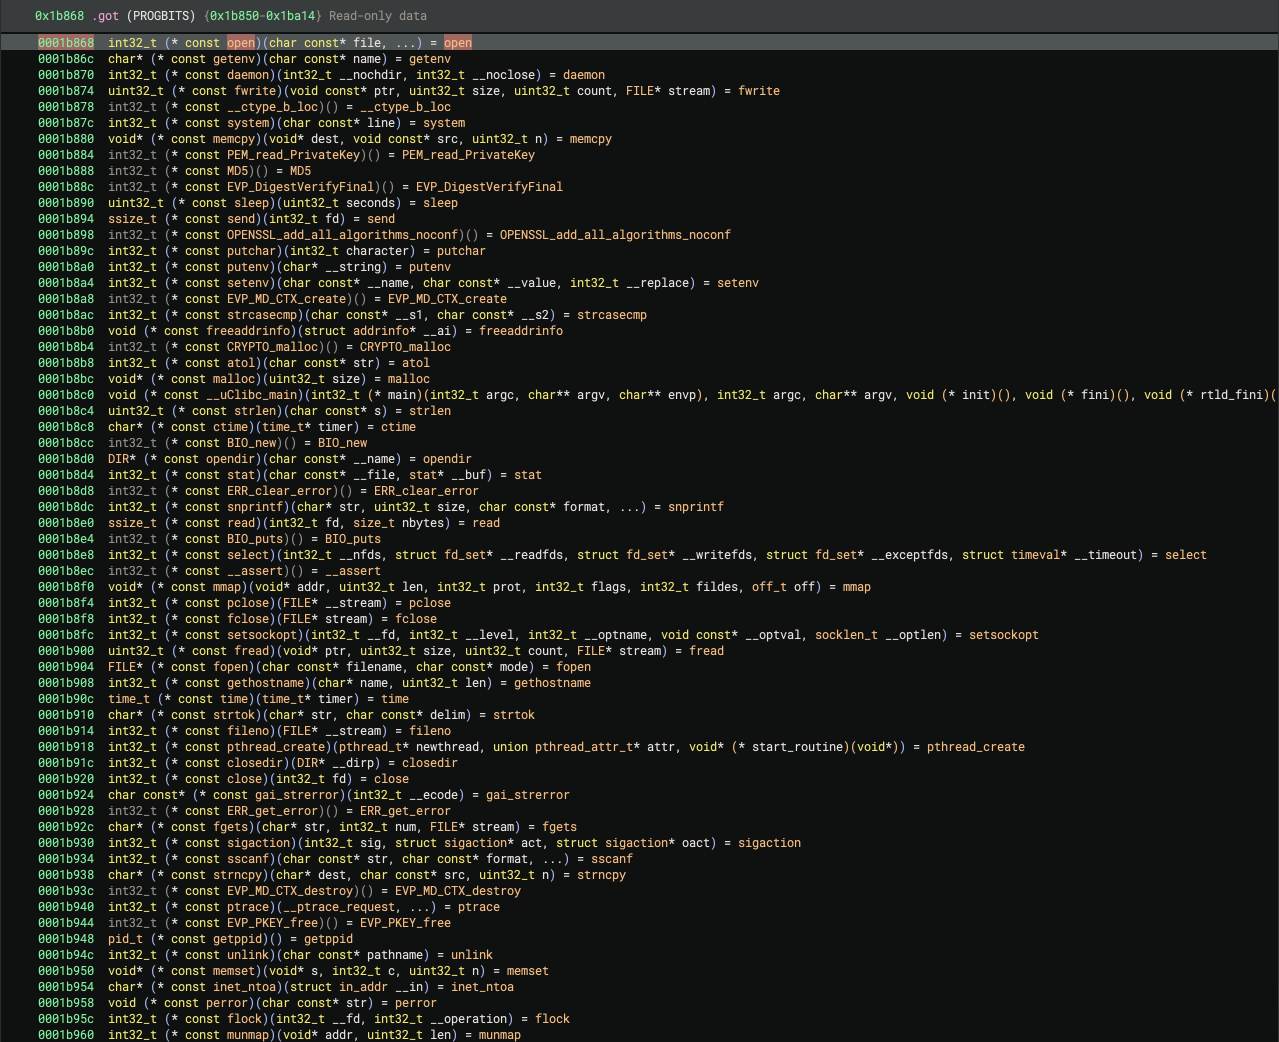Click time symbol at 0001b90c

tap(395, 699)
